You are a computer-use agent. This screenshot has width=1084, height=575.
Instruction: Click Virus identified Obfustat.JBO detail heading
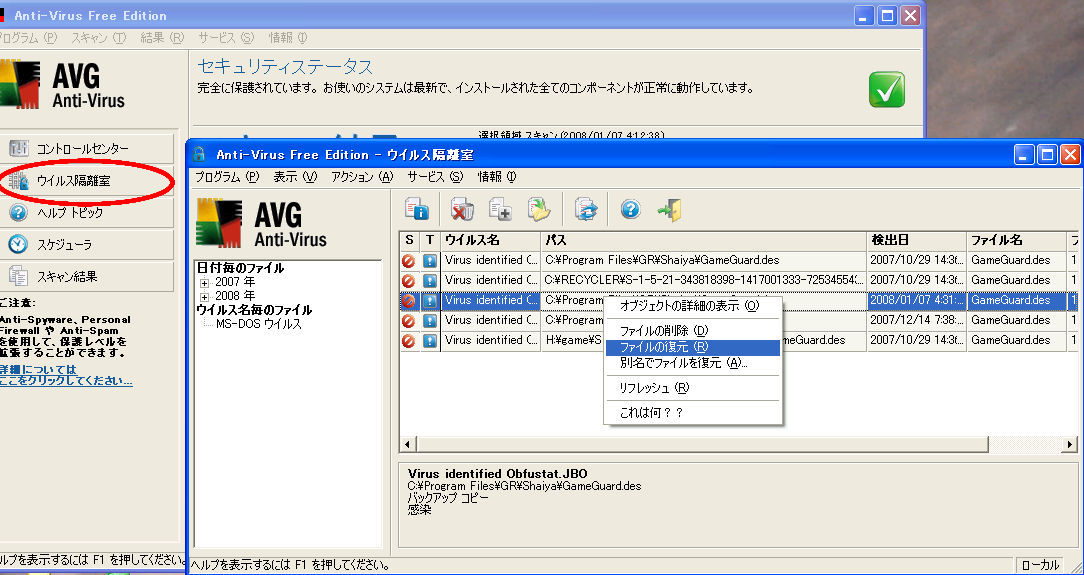point(498,474)
